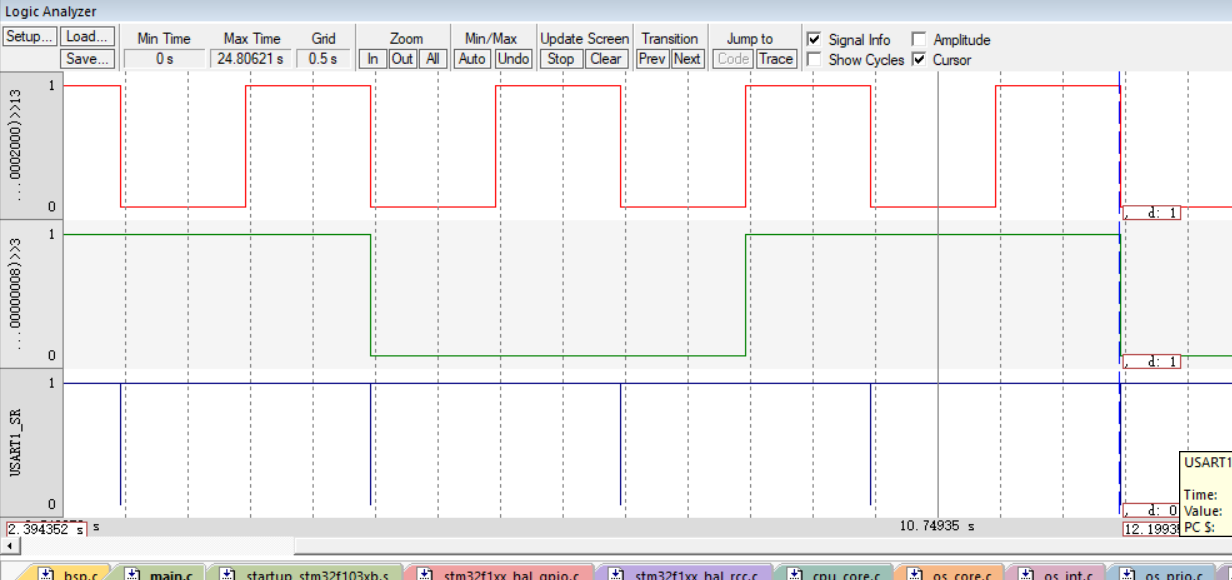1232x580 pixels.
Task: Click file icon on stm32f1xx_hal_gpio.c tab
Action: pos(424,574)
